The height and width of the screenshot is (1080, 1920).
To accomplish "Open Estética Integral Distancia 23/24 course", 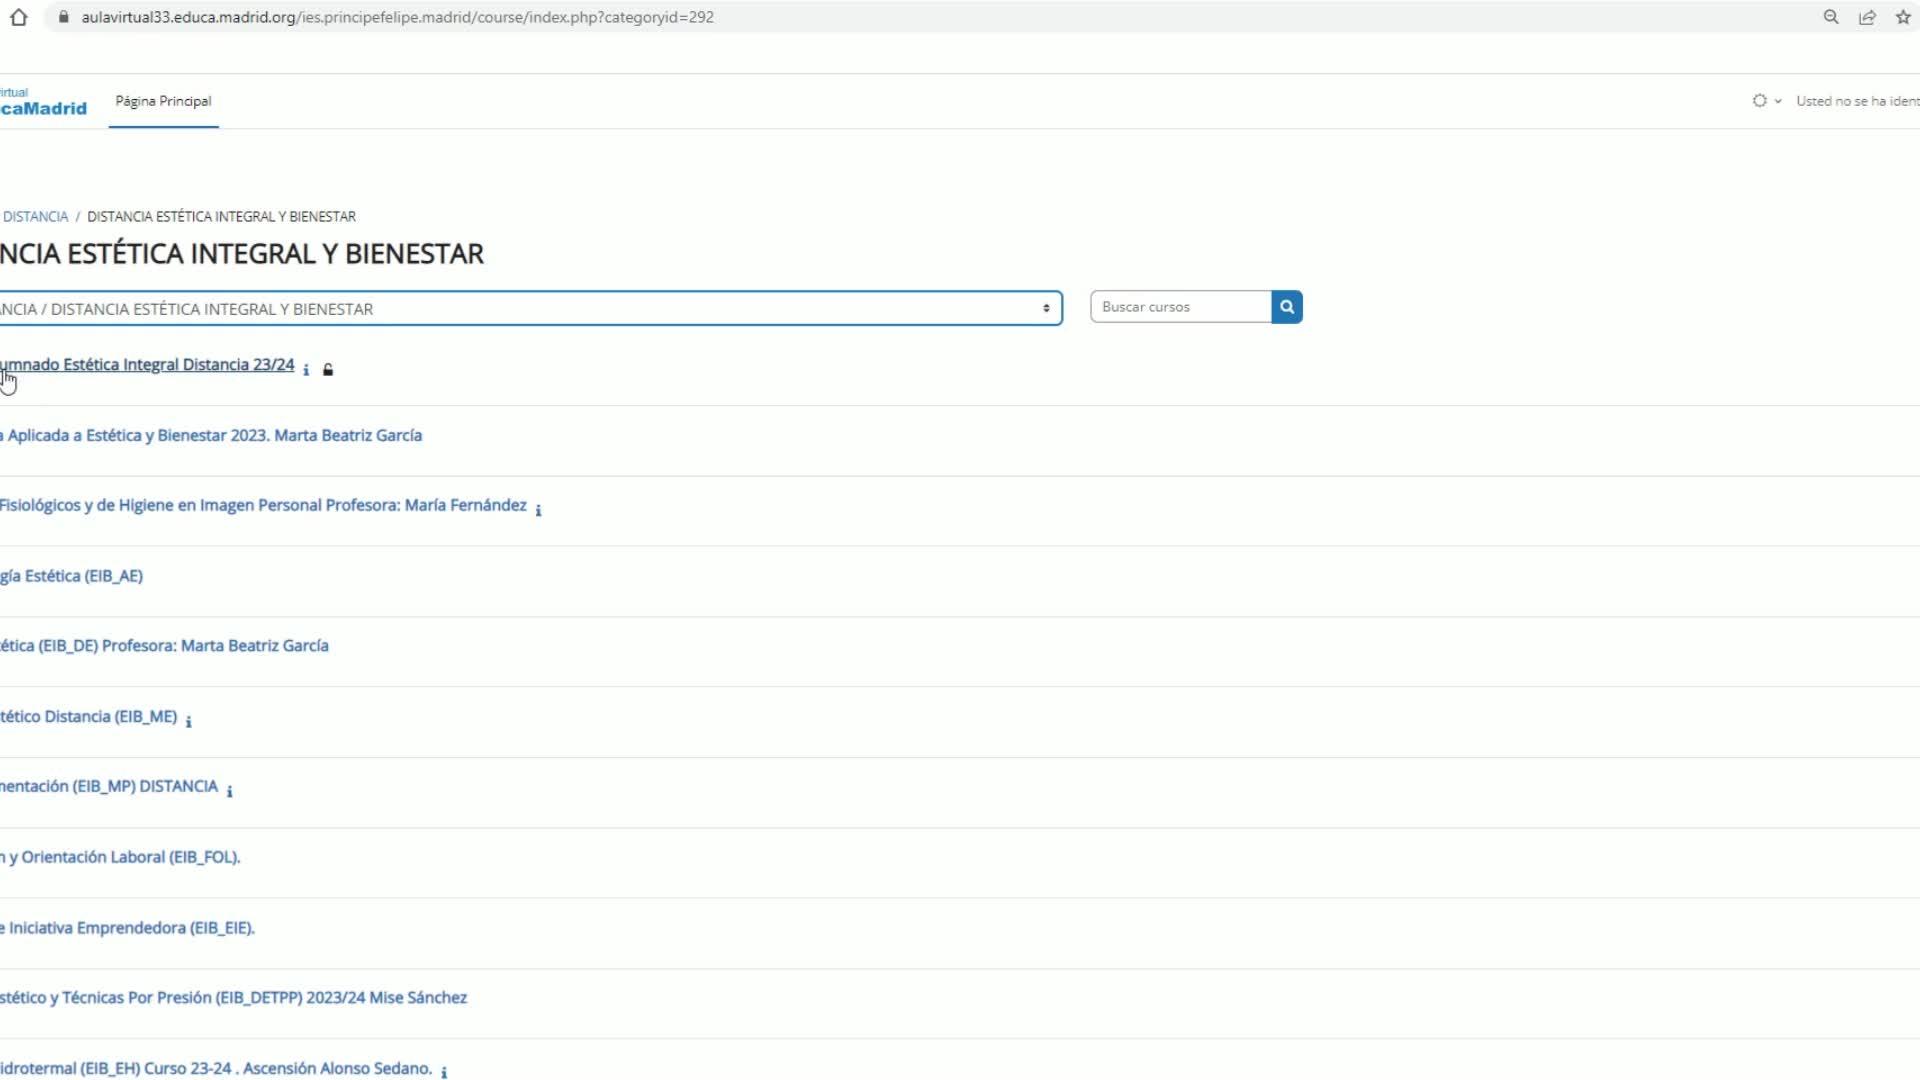I will [x=150, y=365].
